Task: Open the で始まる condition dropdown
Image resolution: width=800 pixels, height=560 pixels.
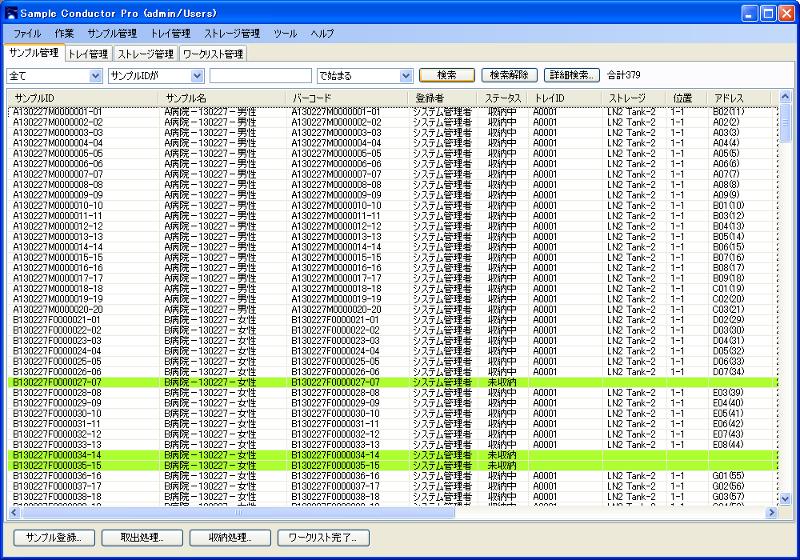Action: click(405, 75)
